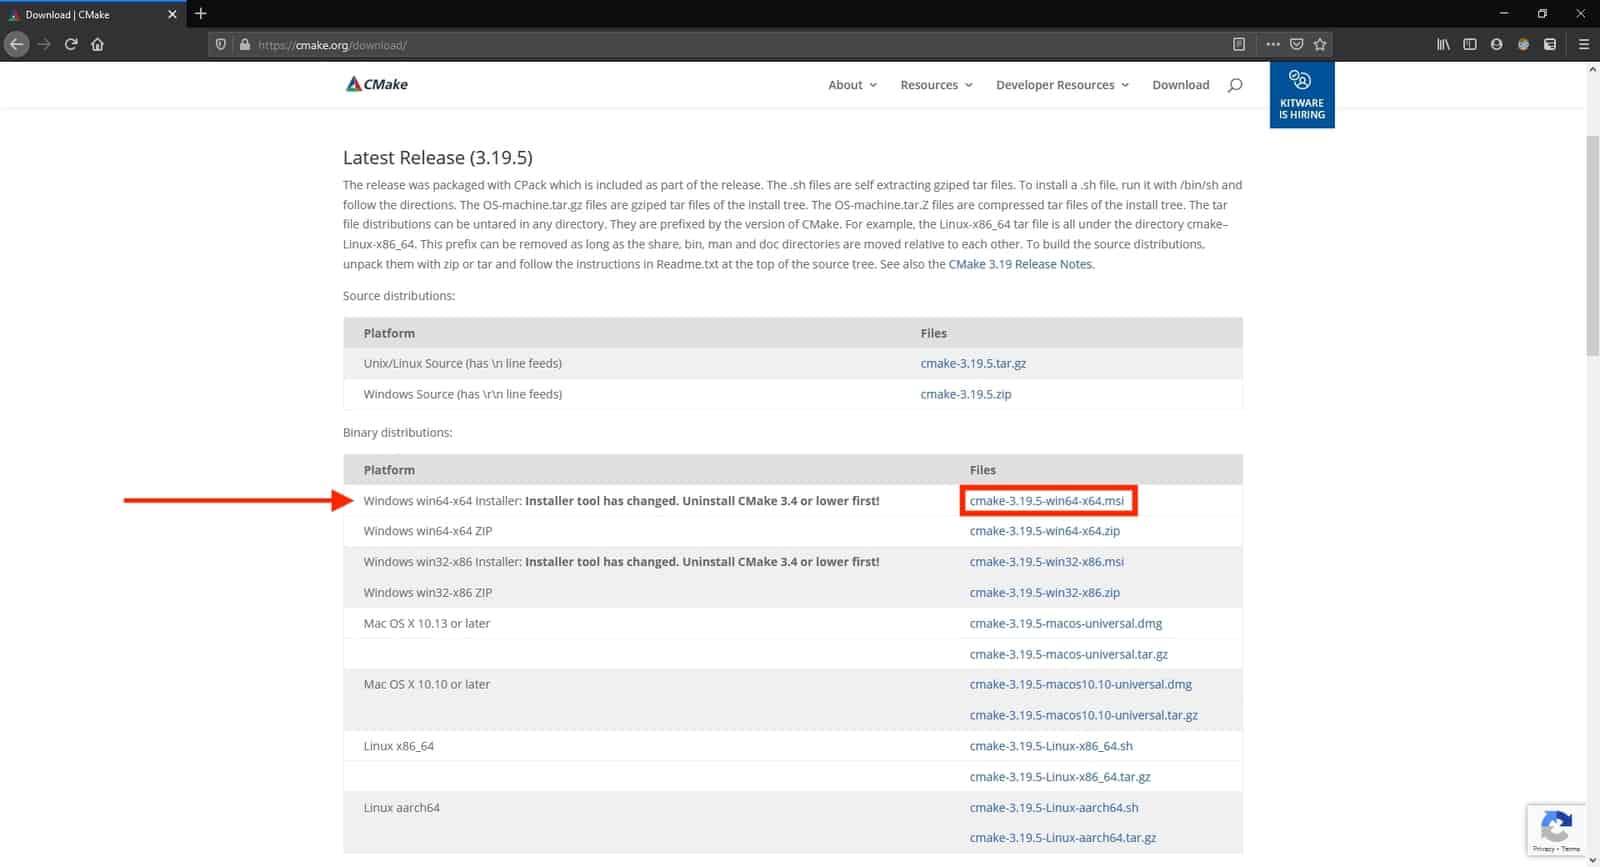Select the Download | CMake tab

(92, 14)
